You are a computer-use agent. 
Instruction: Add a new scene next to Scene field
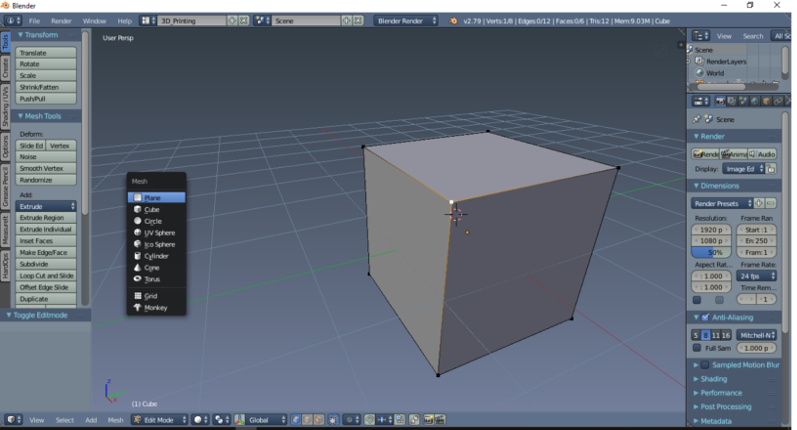pyautogui.click(x=347, y=21)
